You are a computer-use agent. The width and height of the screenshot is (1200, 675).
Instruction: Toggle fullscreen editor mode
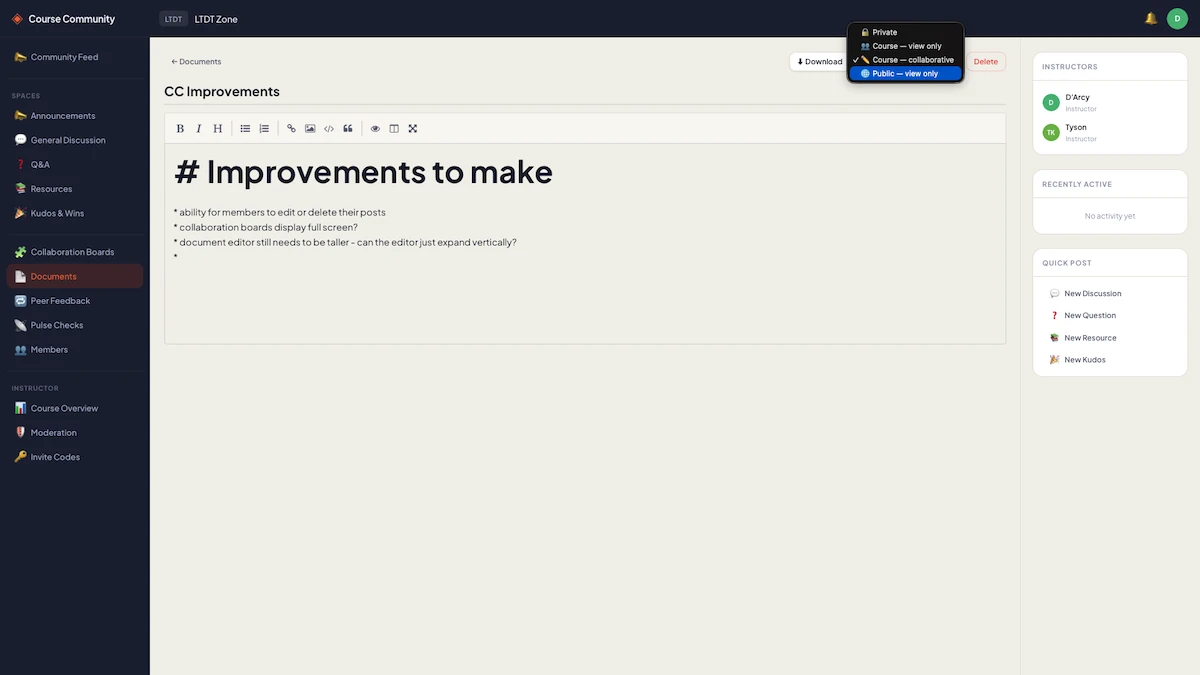click(x=413, y=129)
